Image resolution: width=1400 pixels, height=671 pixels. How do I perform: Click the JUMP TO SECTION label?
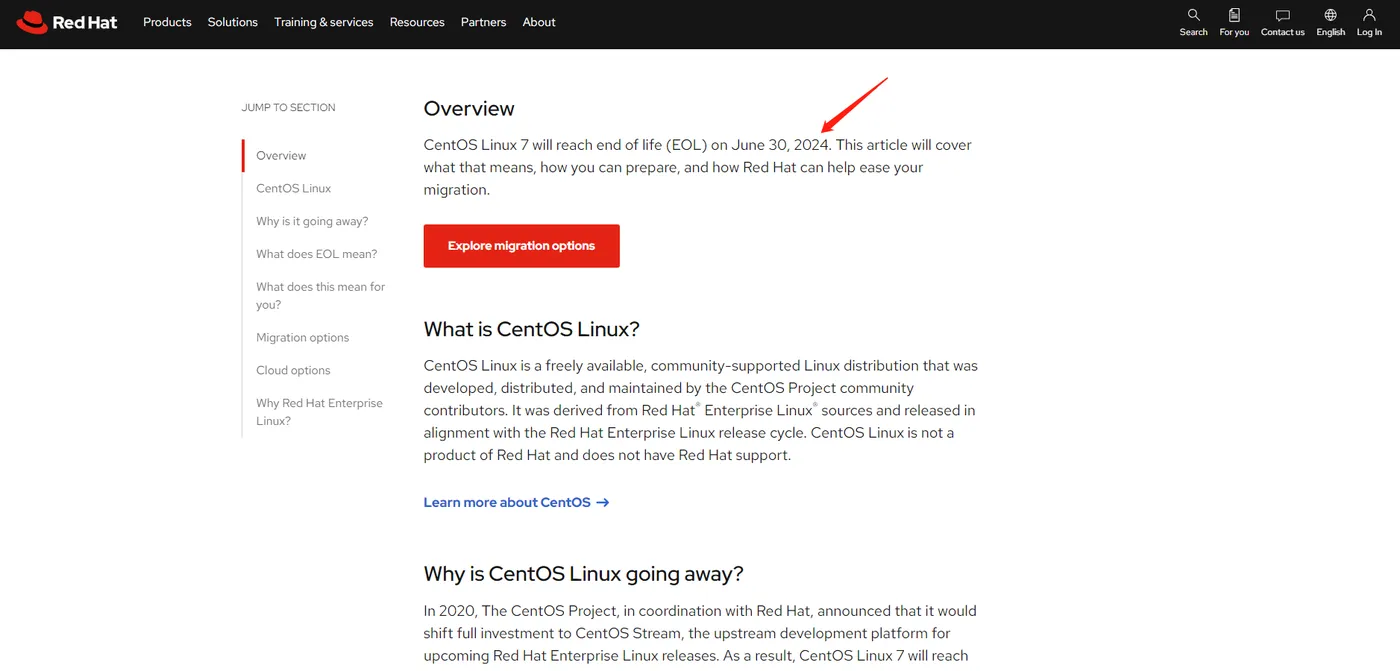coord(288,107)
